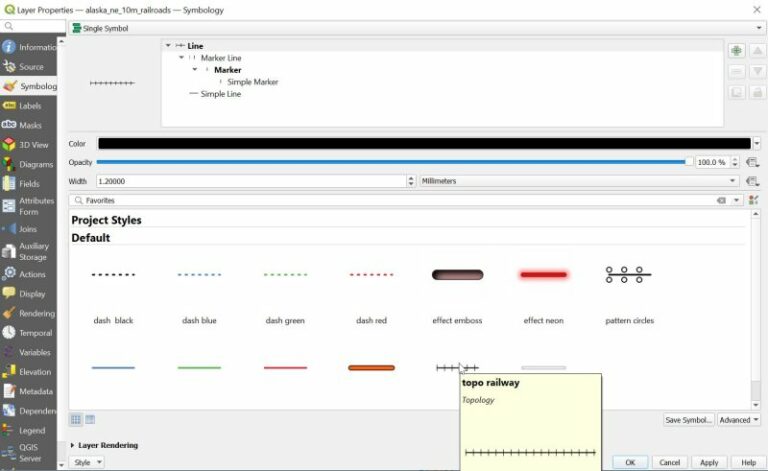The height and width of the screenshot is (471, 768).
Task: Switch symbol list to icon view
Action: pyautogui.click(x=76, y=419)
